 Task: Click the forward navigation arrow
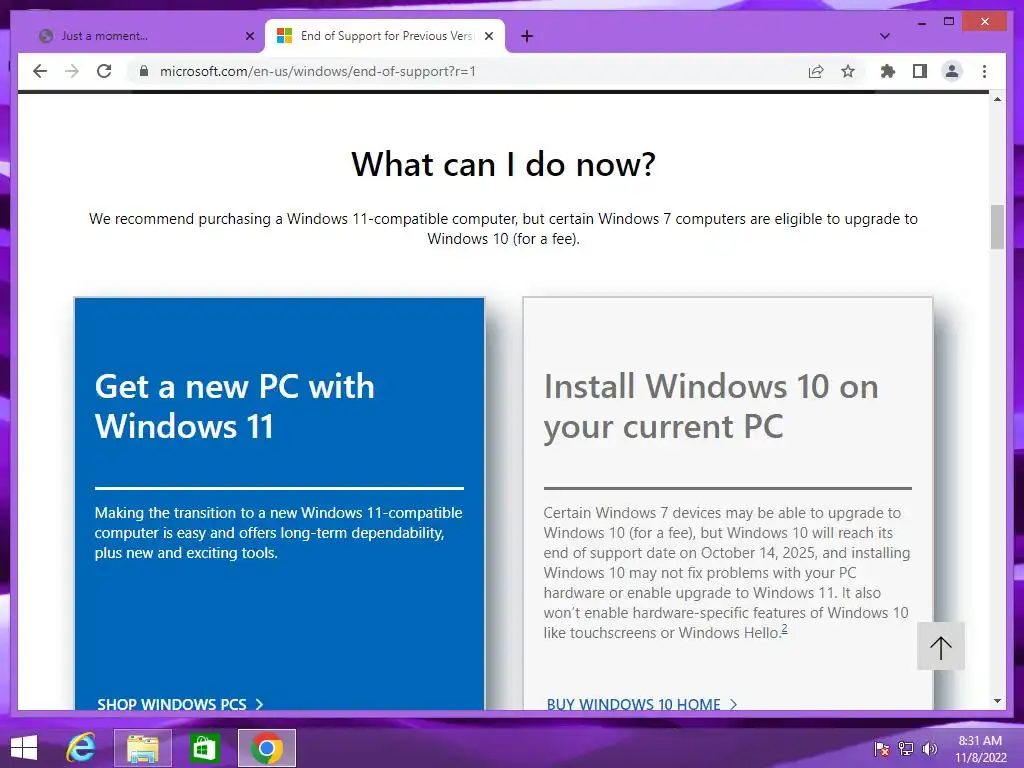(x=72, y=71)
